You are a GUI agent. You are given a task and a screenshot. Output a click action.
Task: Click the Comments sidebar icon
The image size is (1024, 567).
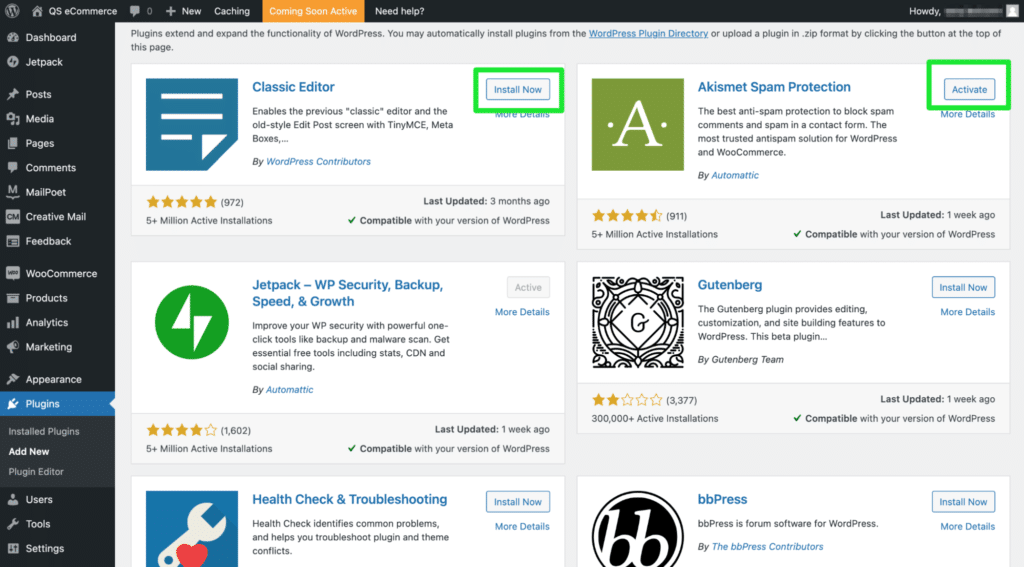[x=13, y=167]
